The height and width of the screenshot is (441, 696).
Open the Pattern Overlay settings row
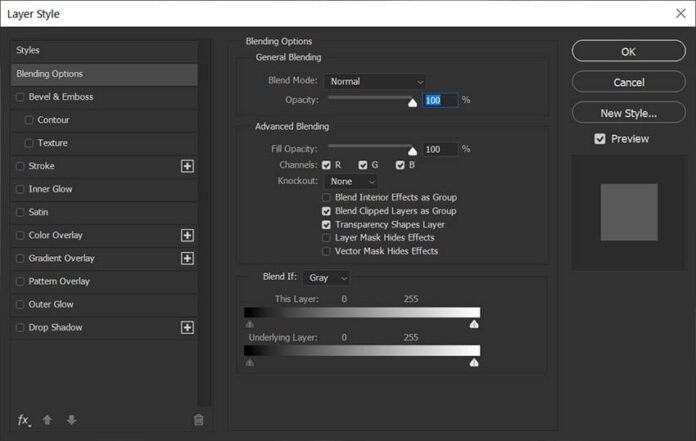tap(104, 281)
